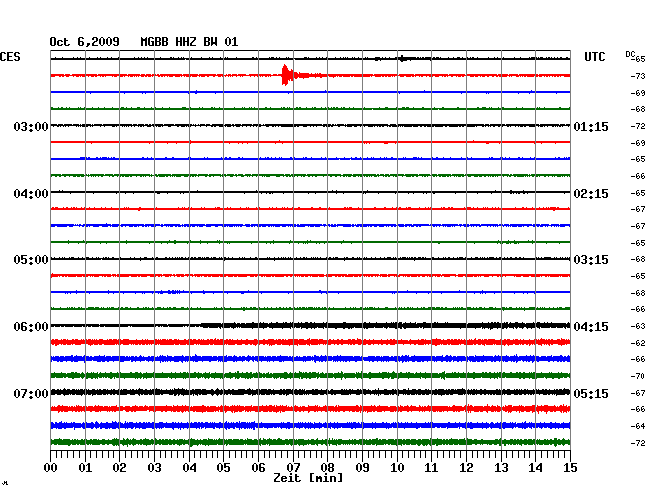Click the noise onset on the 06:00 black trace
The image size is (650, 494).
pos(203,325)
